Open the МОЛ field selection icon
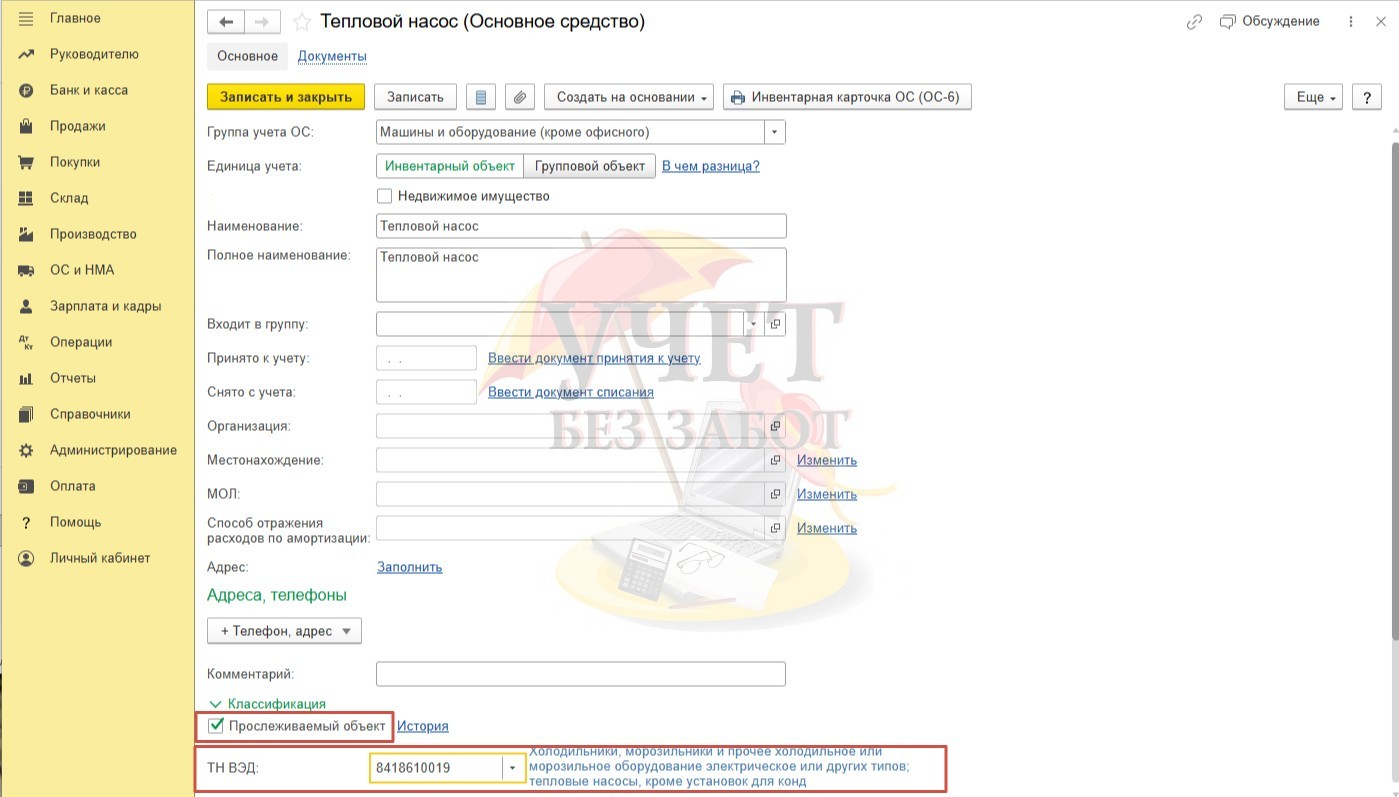The width and height of the screenshot is (1399, 797). (x=775, y=494)
